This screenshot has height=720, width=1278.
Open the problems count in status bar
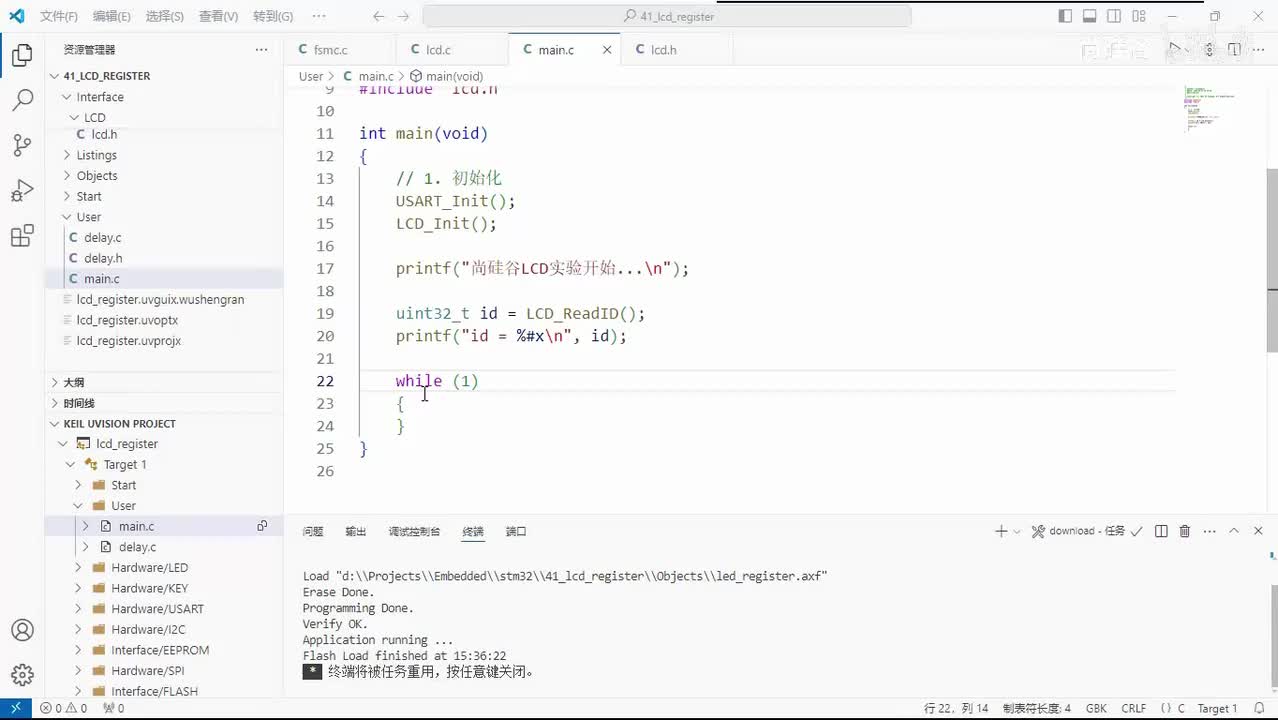(x=63, y=708)
